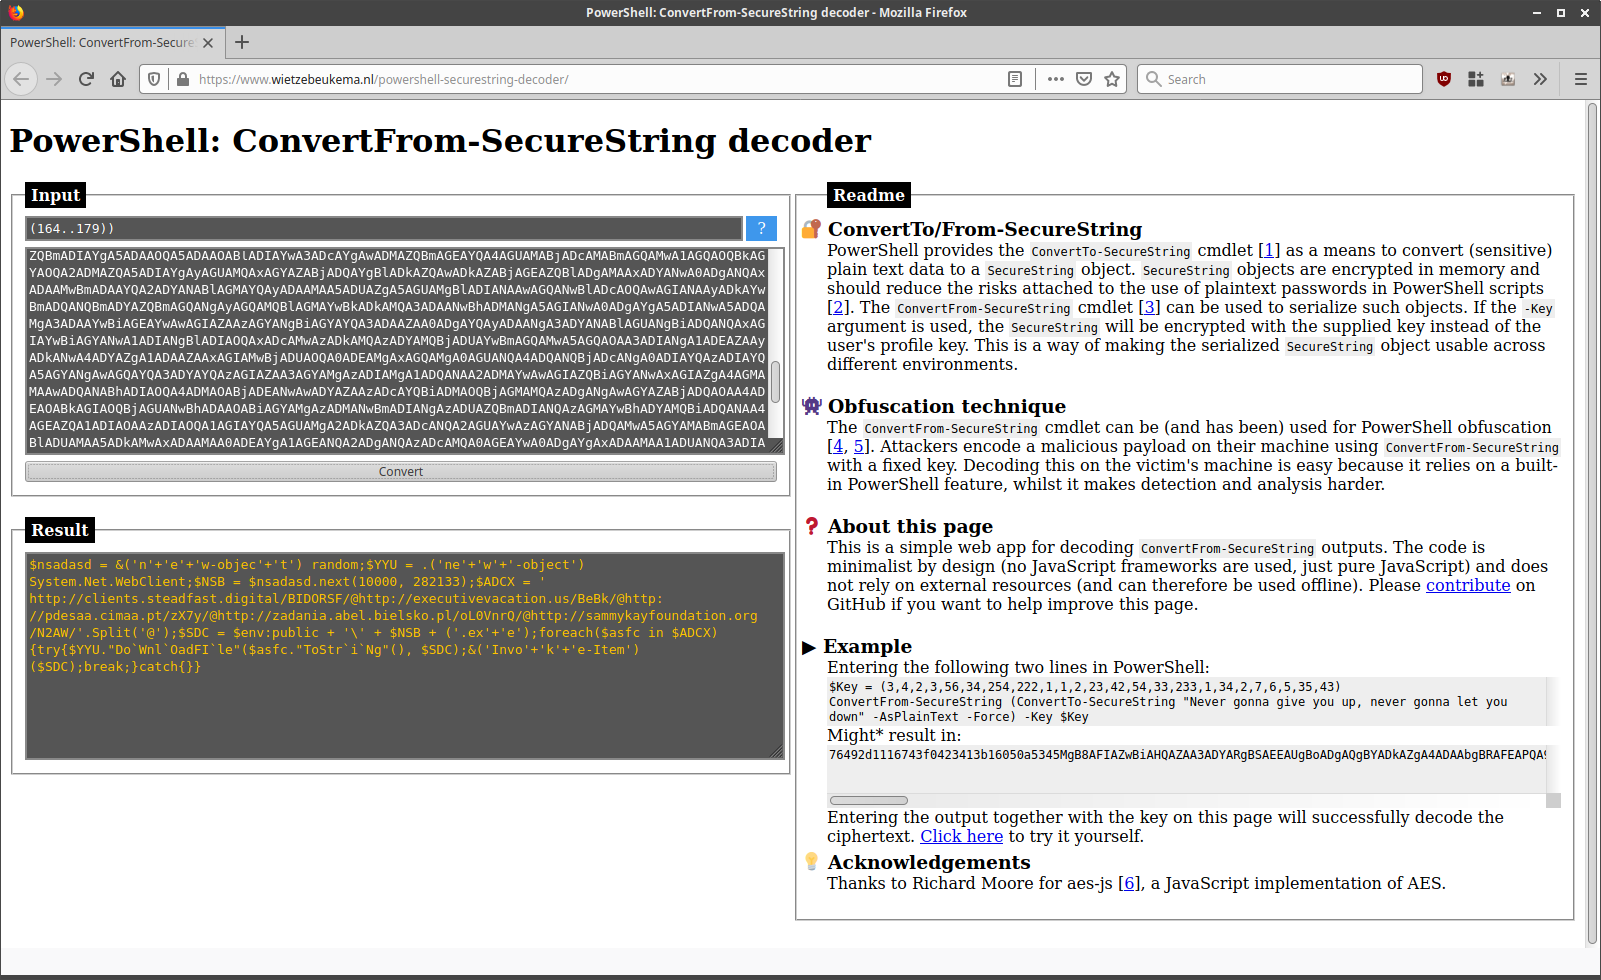Click the blue question mark help button
Image resolution: width=1601 pixels, height=980 pixels.
(x=761, y=229)
